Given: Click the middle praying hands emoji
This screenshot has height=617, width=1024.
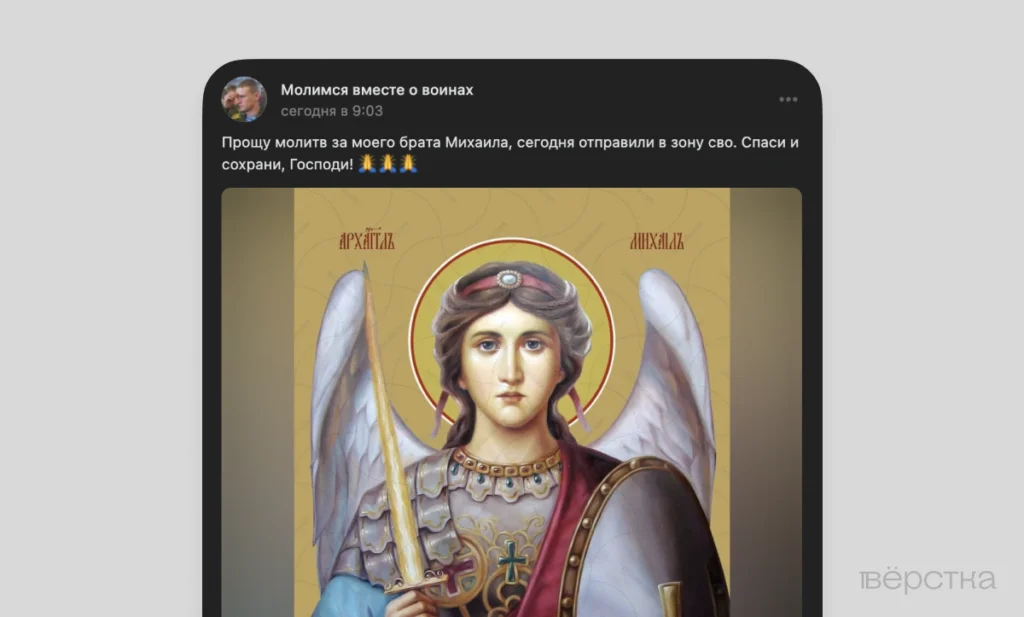Looking at the screenshot, I should tap(387, 163).
